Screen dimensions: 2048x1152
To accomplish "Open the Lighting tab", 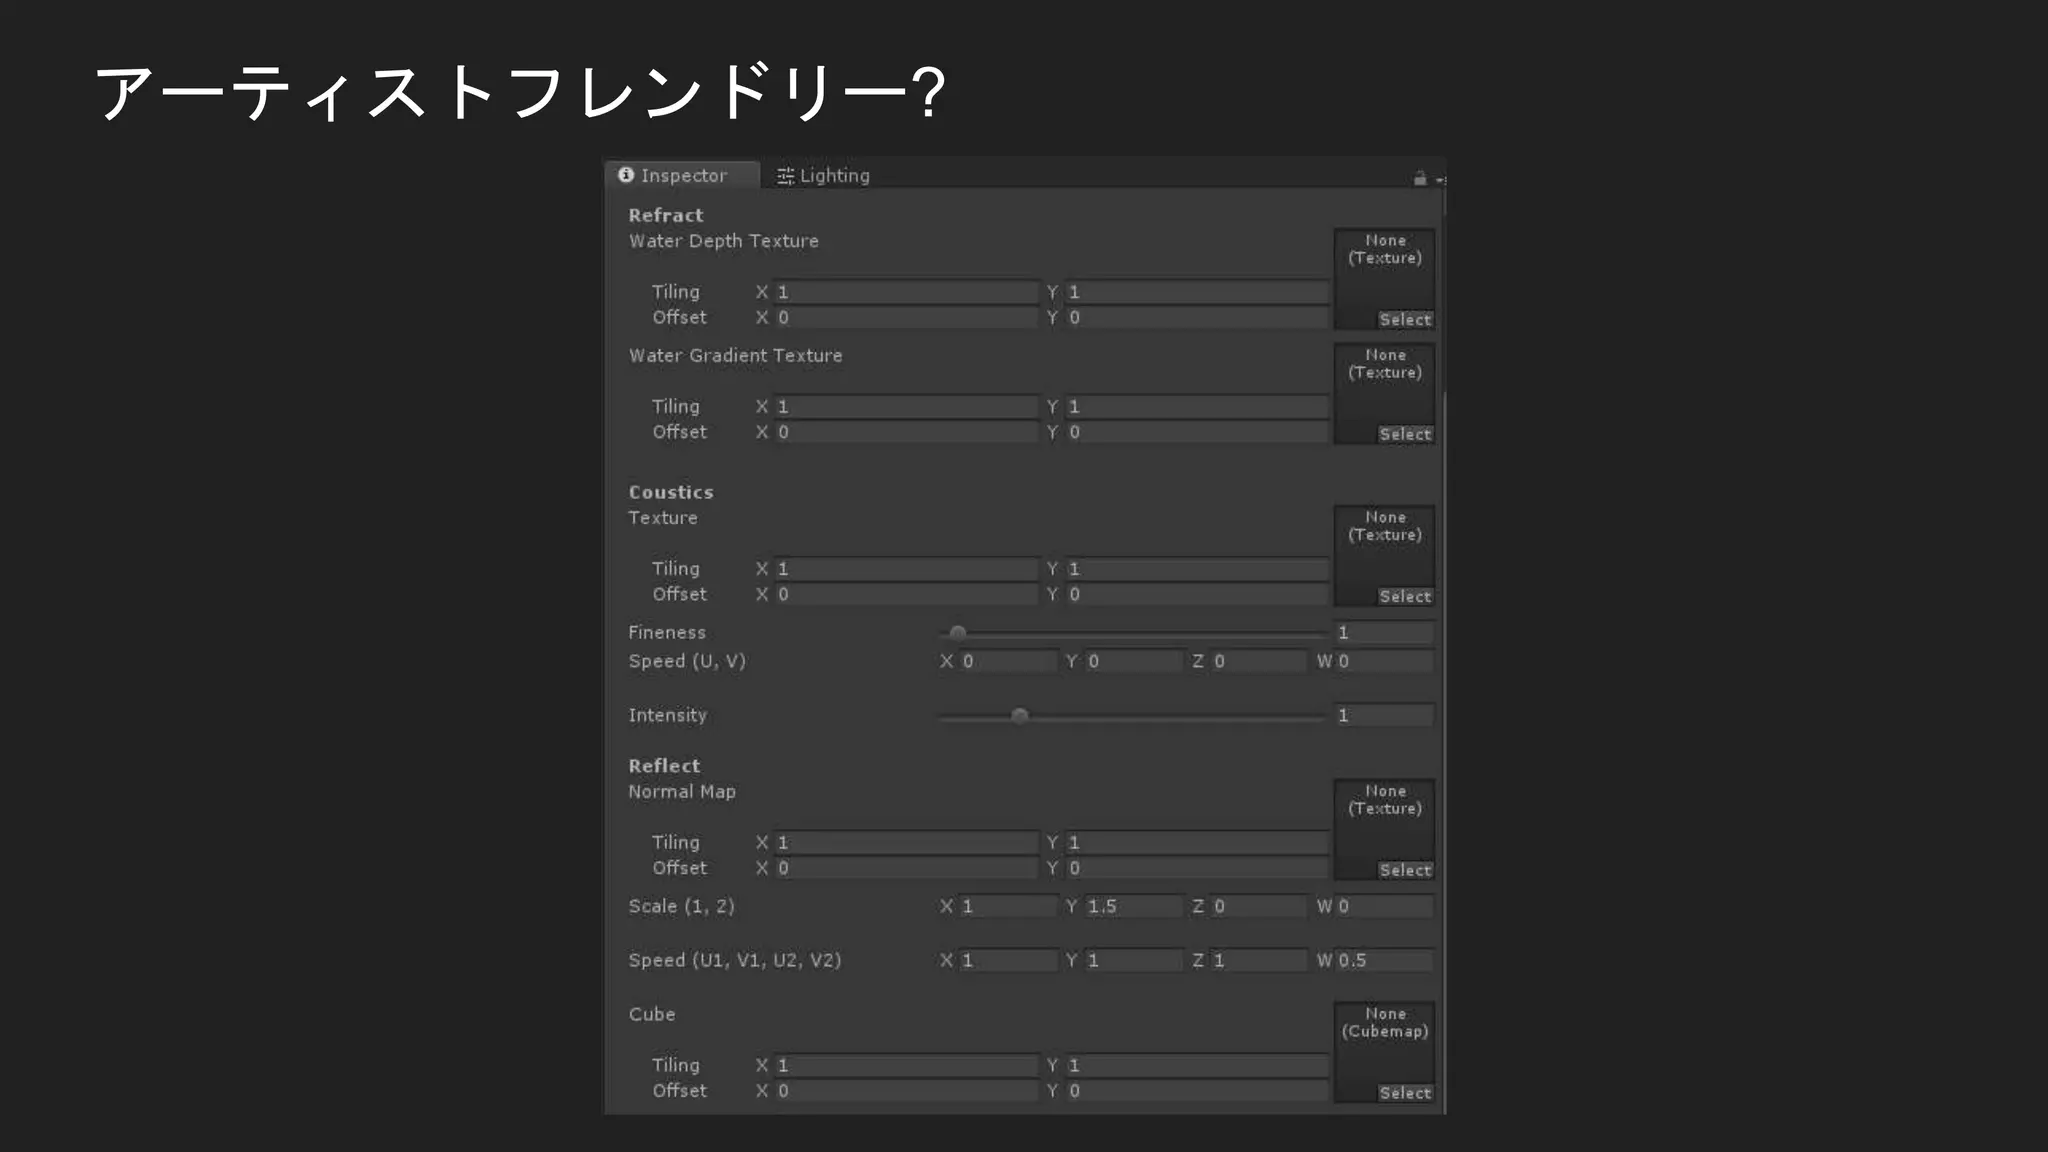I will [823, 175].
